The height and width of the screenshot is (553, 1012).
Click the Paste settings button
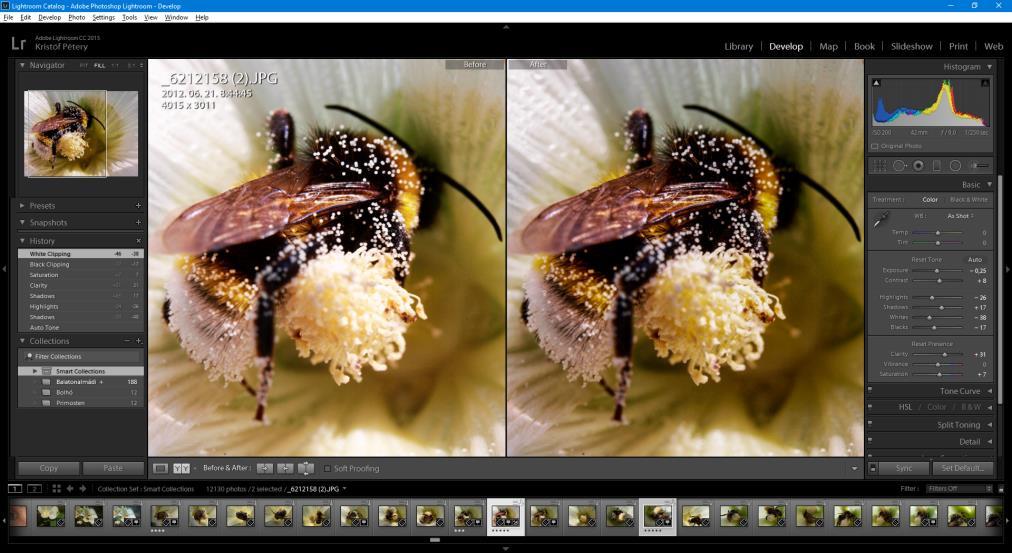(x=113, y=468)
